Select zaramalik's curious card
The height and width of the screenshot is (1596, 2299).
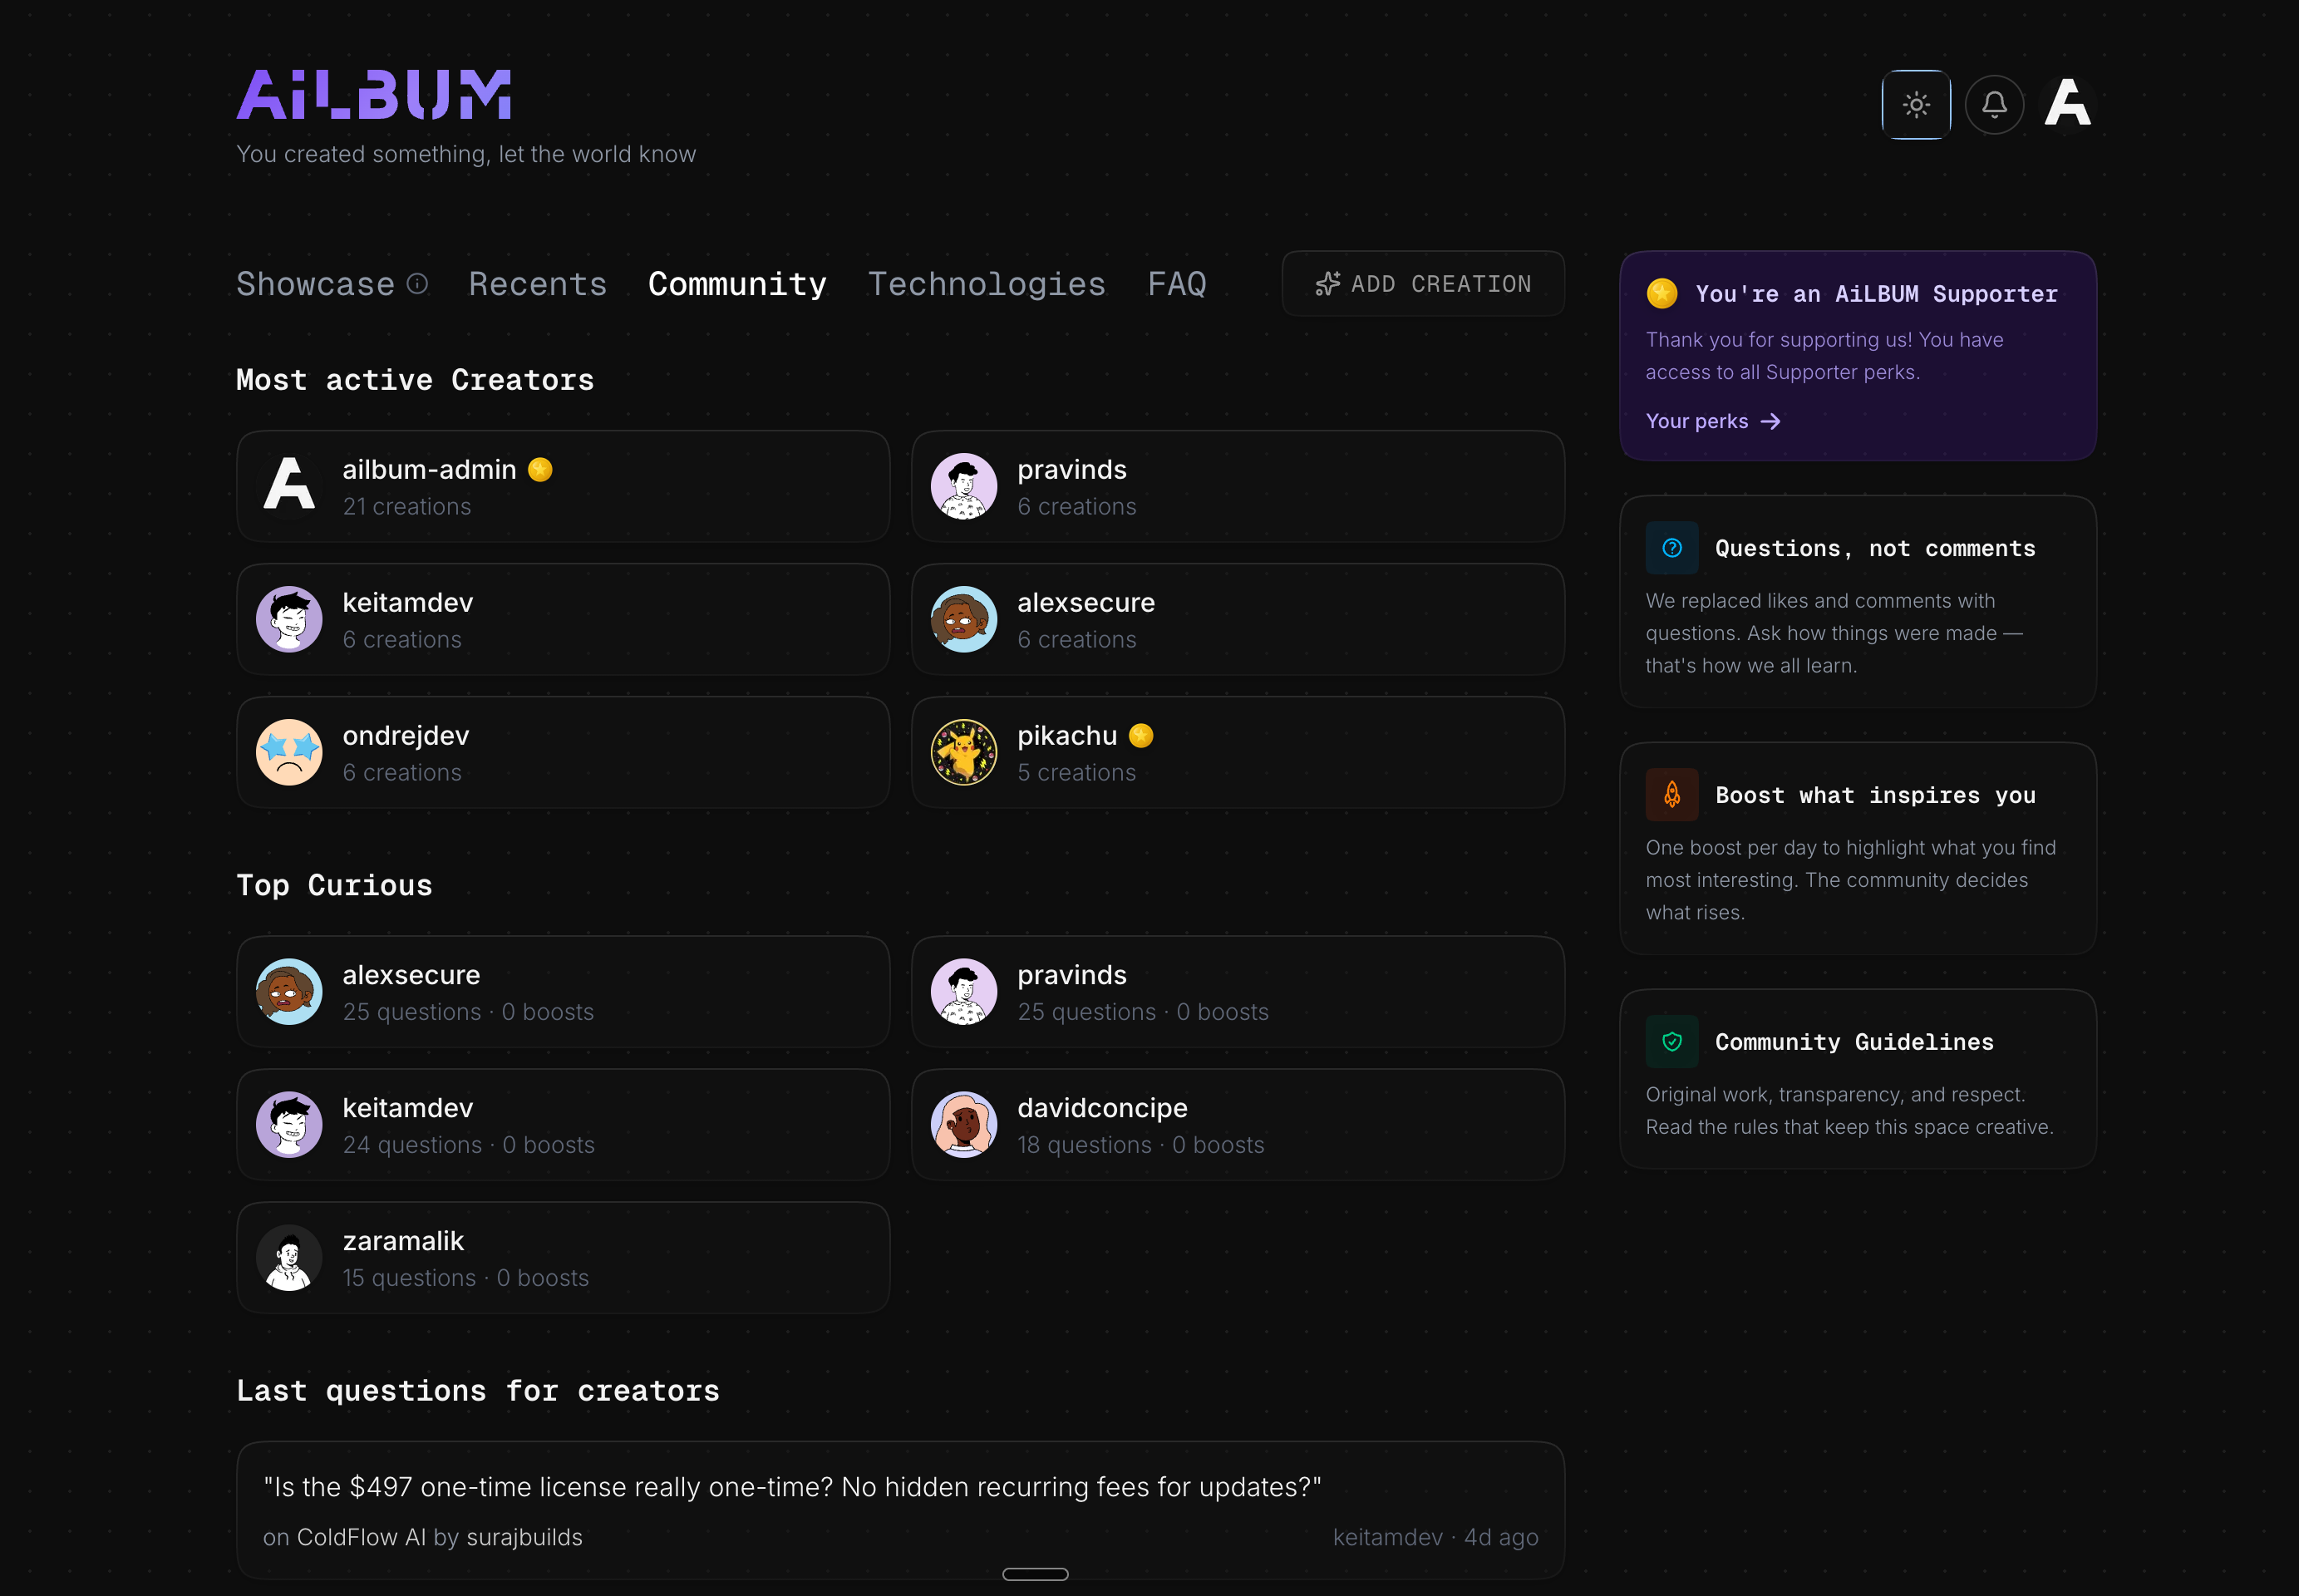563,1258
